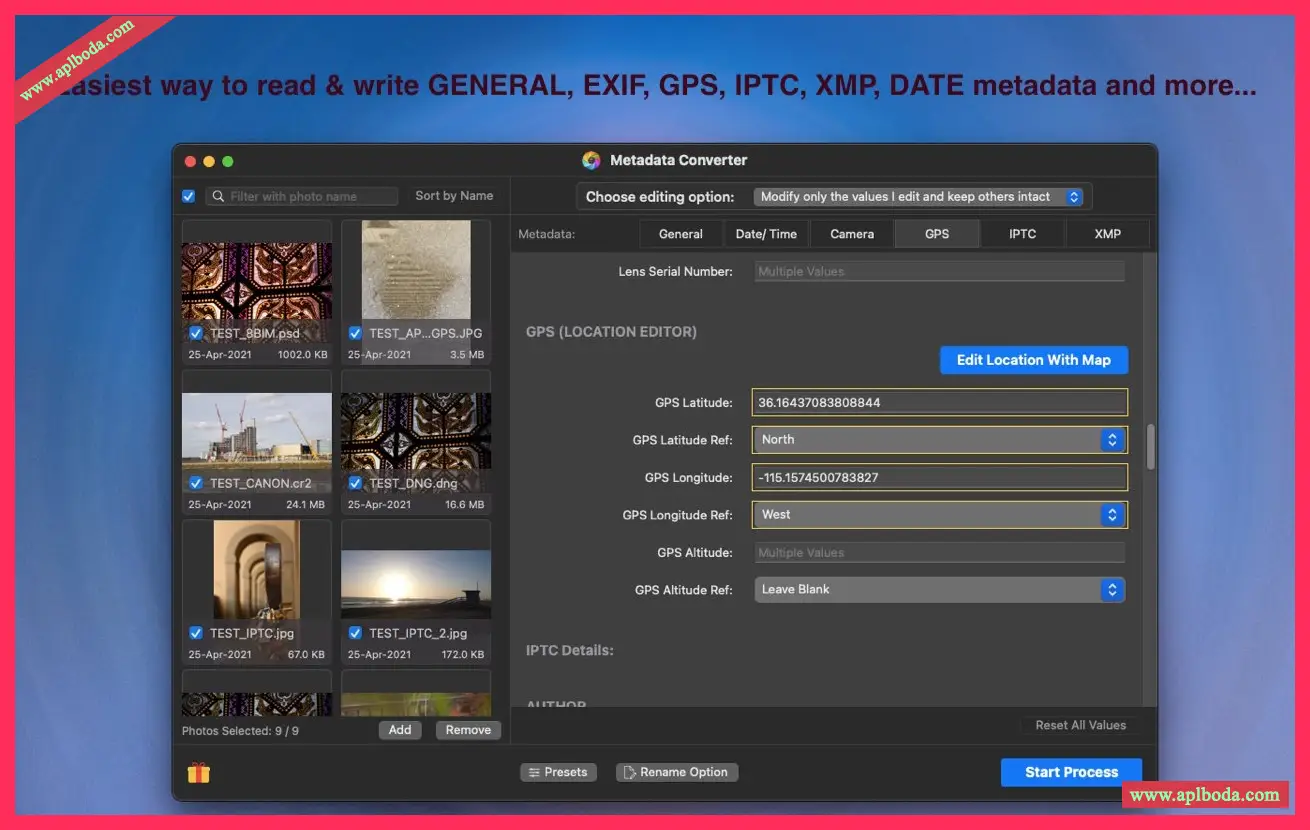Open the editing option dropdown
1310x830 pixels.
919,197
